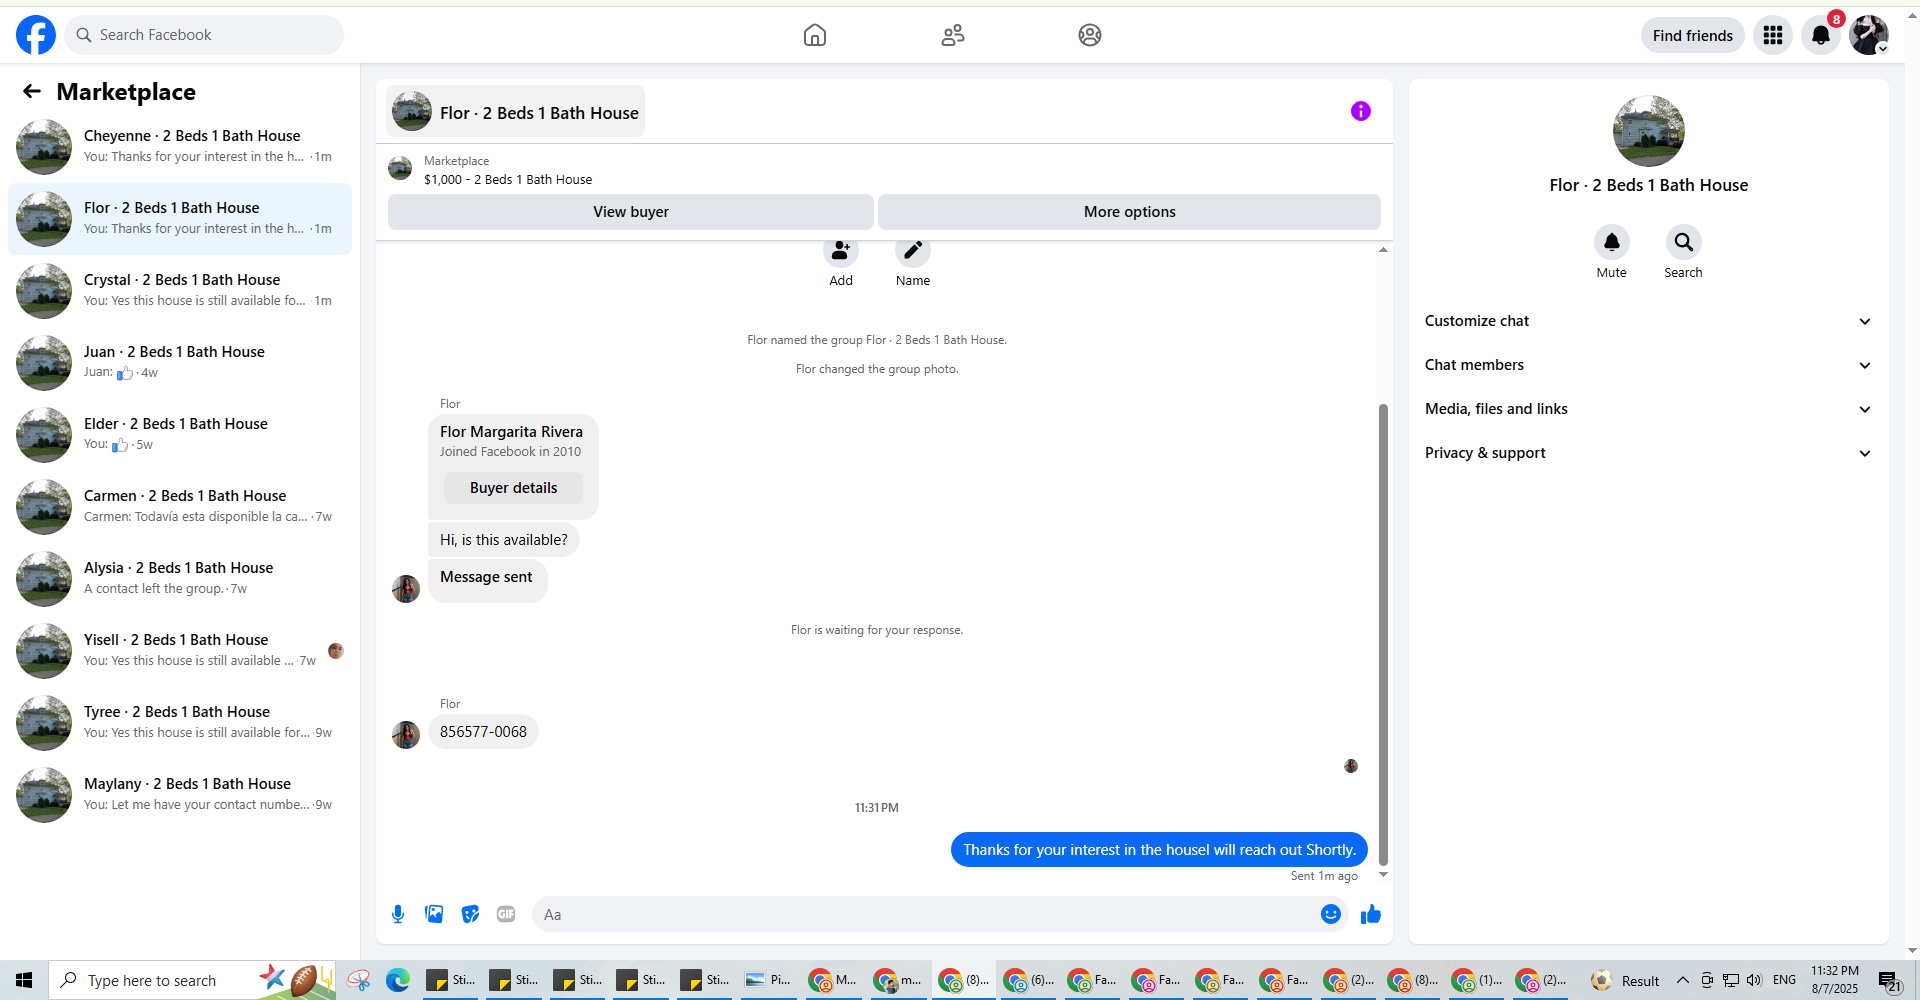Send a thumbs-up like
This screenshot has height=1000, width=1920.
1370,914
